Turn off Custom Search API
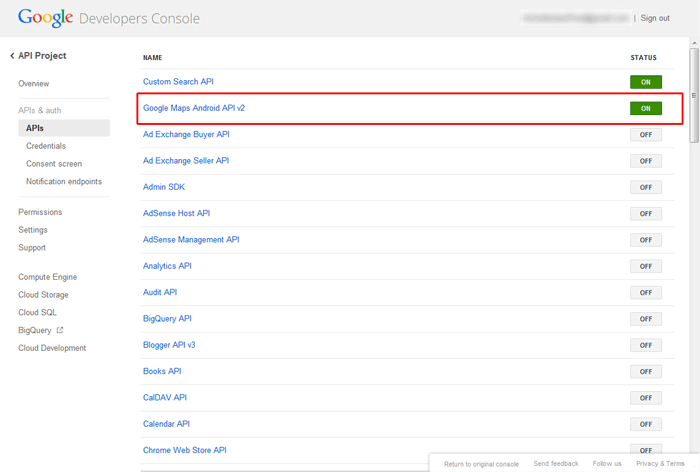 [x=645, y=82]
